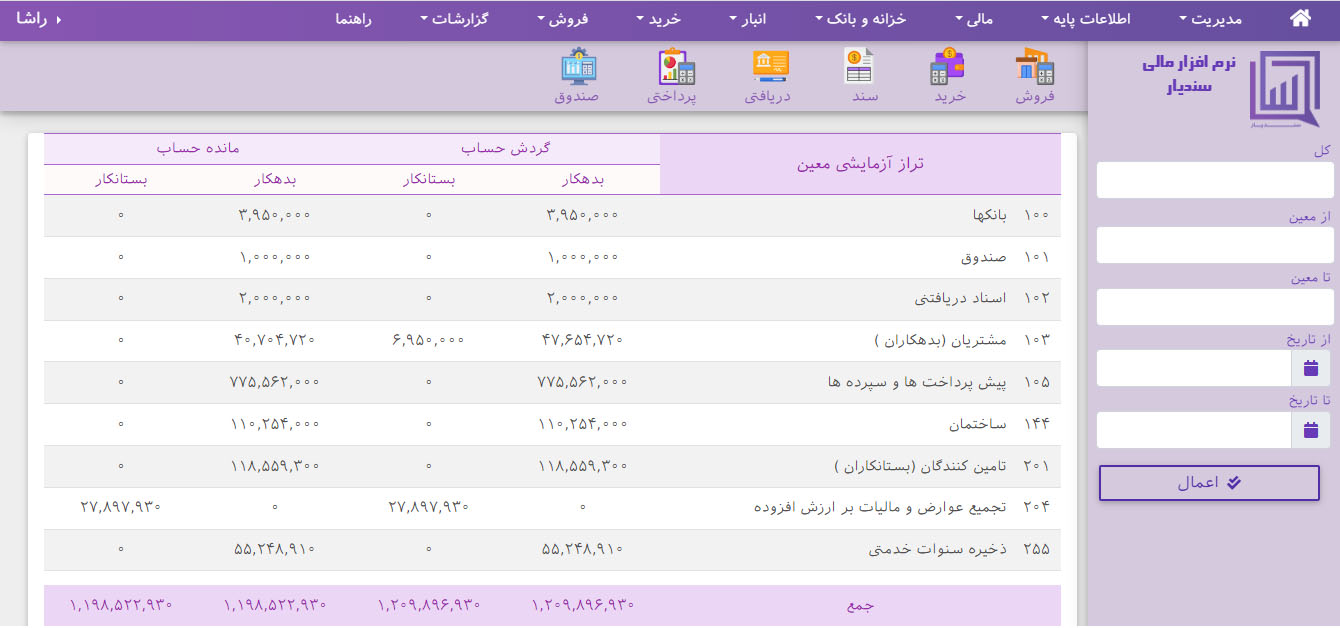Screen dimensions: 1340x628
Task: Open the دریافتی (Receipts) shortcut icon
Action: [x=768, y=74]
